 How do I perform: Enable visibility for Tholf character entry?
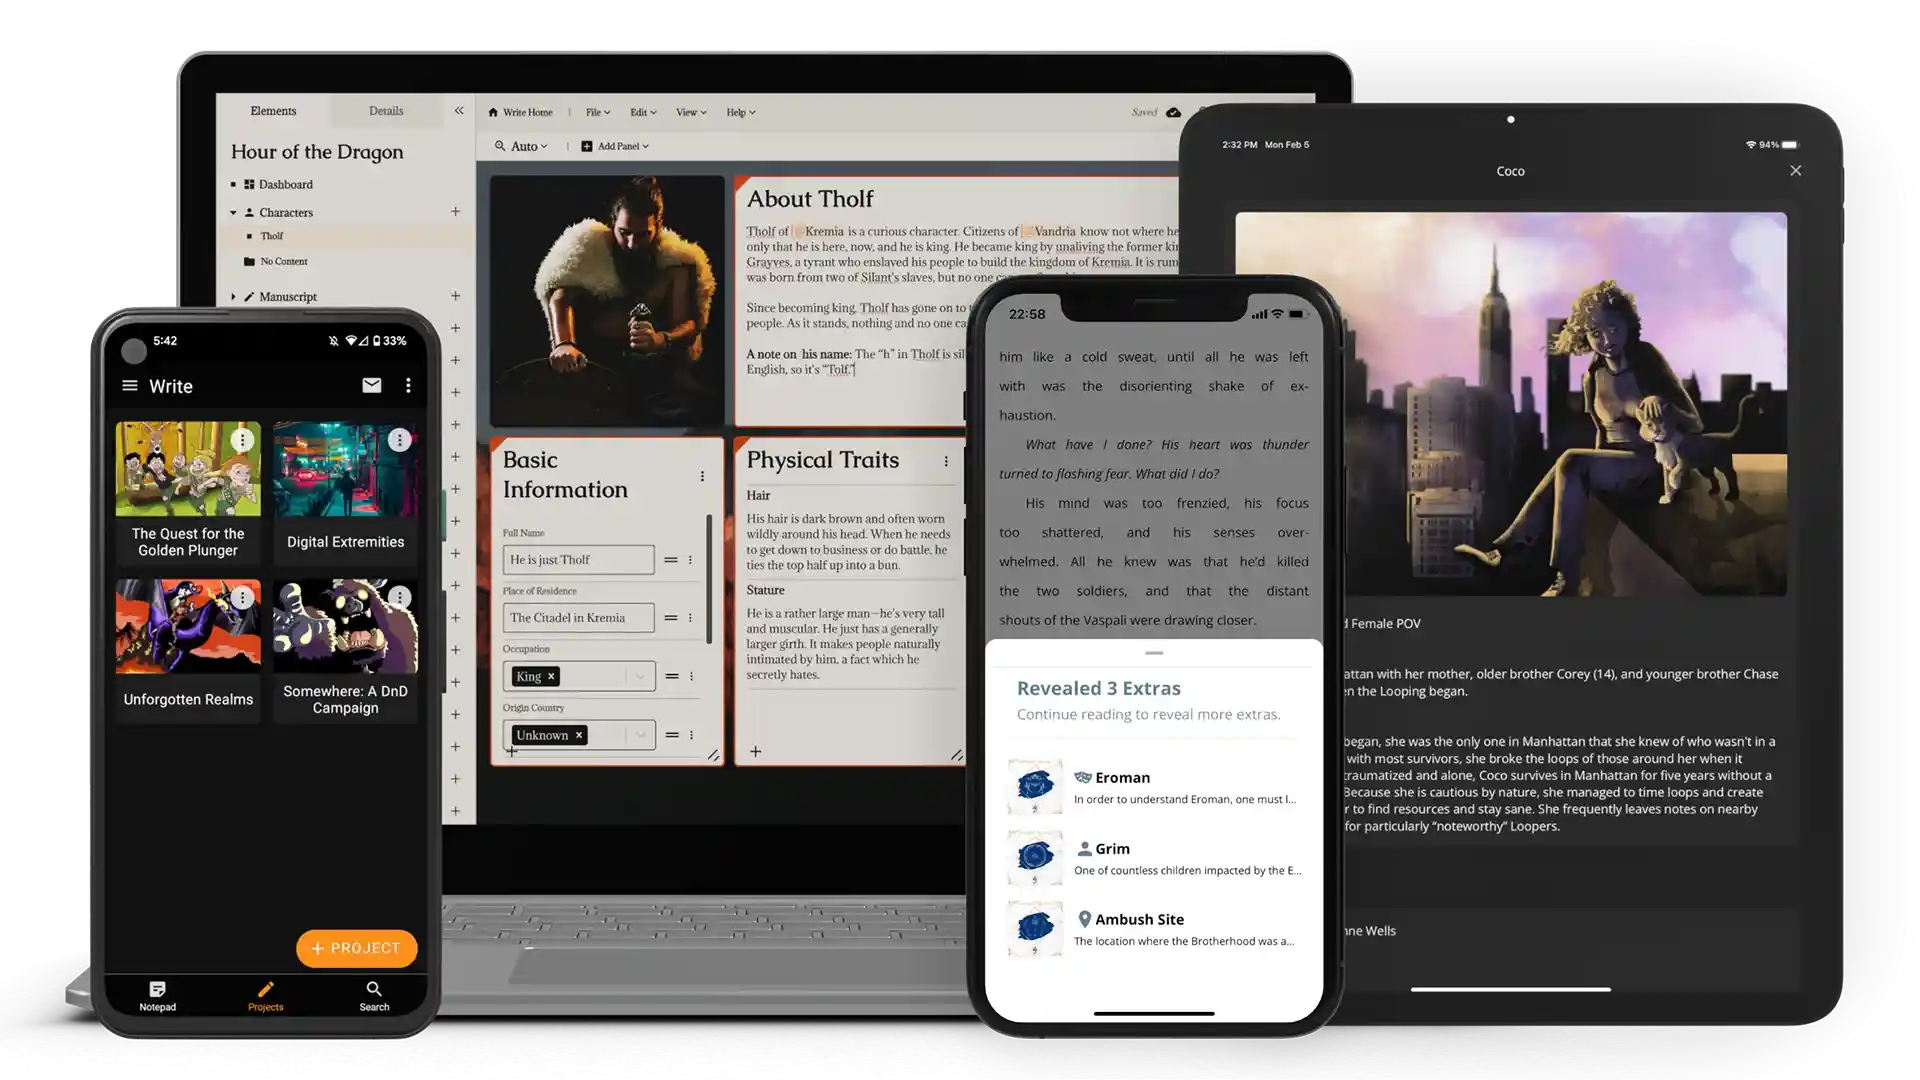(251, 236)
